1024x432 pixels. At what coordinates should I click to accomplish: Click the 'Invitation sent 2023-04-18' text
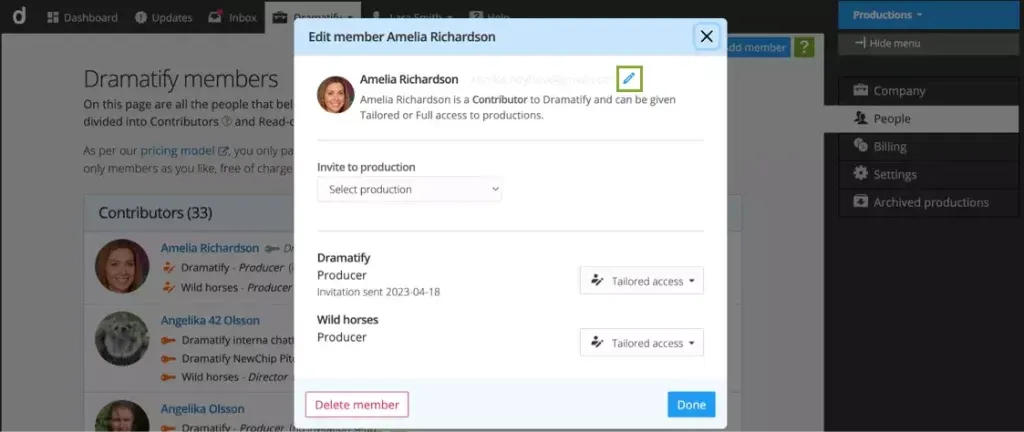(379, 292)
